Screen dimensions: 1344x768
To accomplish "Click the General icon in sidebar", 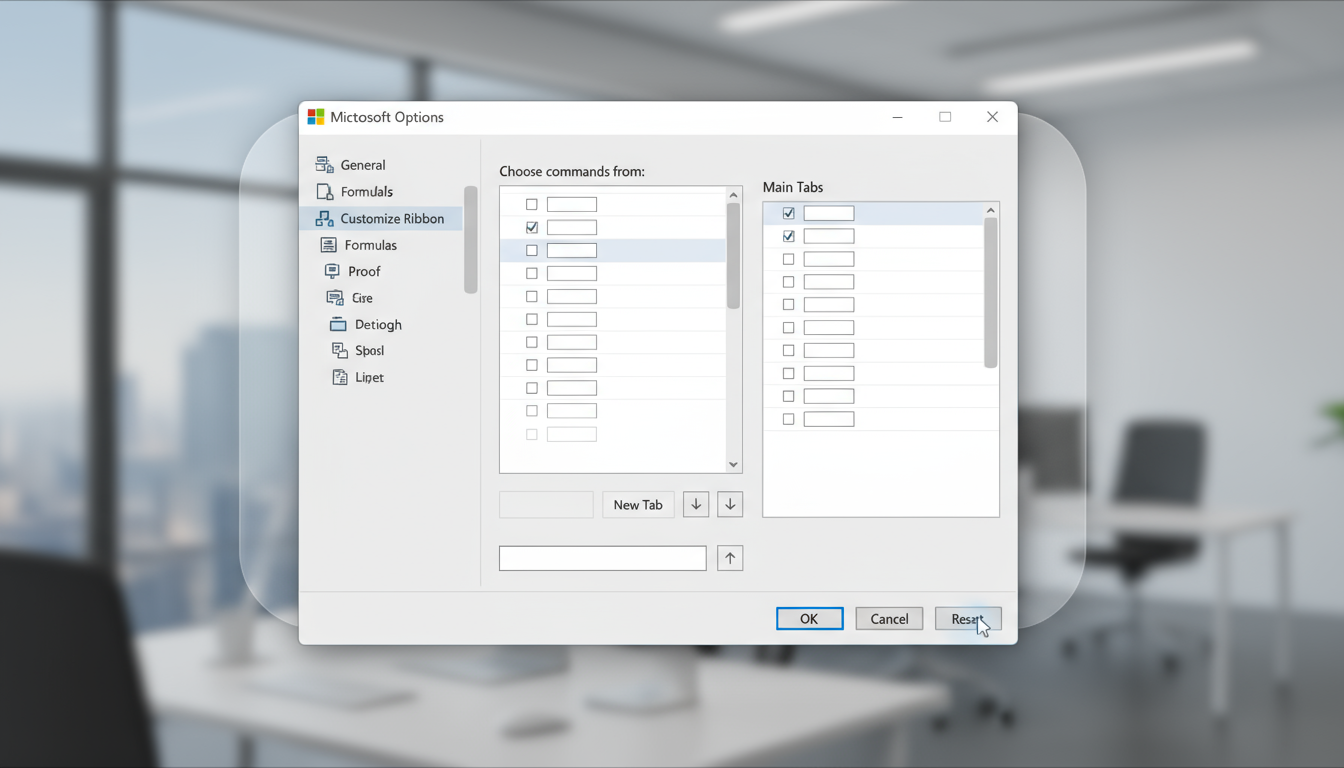I will [324, 165].
